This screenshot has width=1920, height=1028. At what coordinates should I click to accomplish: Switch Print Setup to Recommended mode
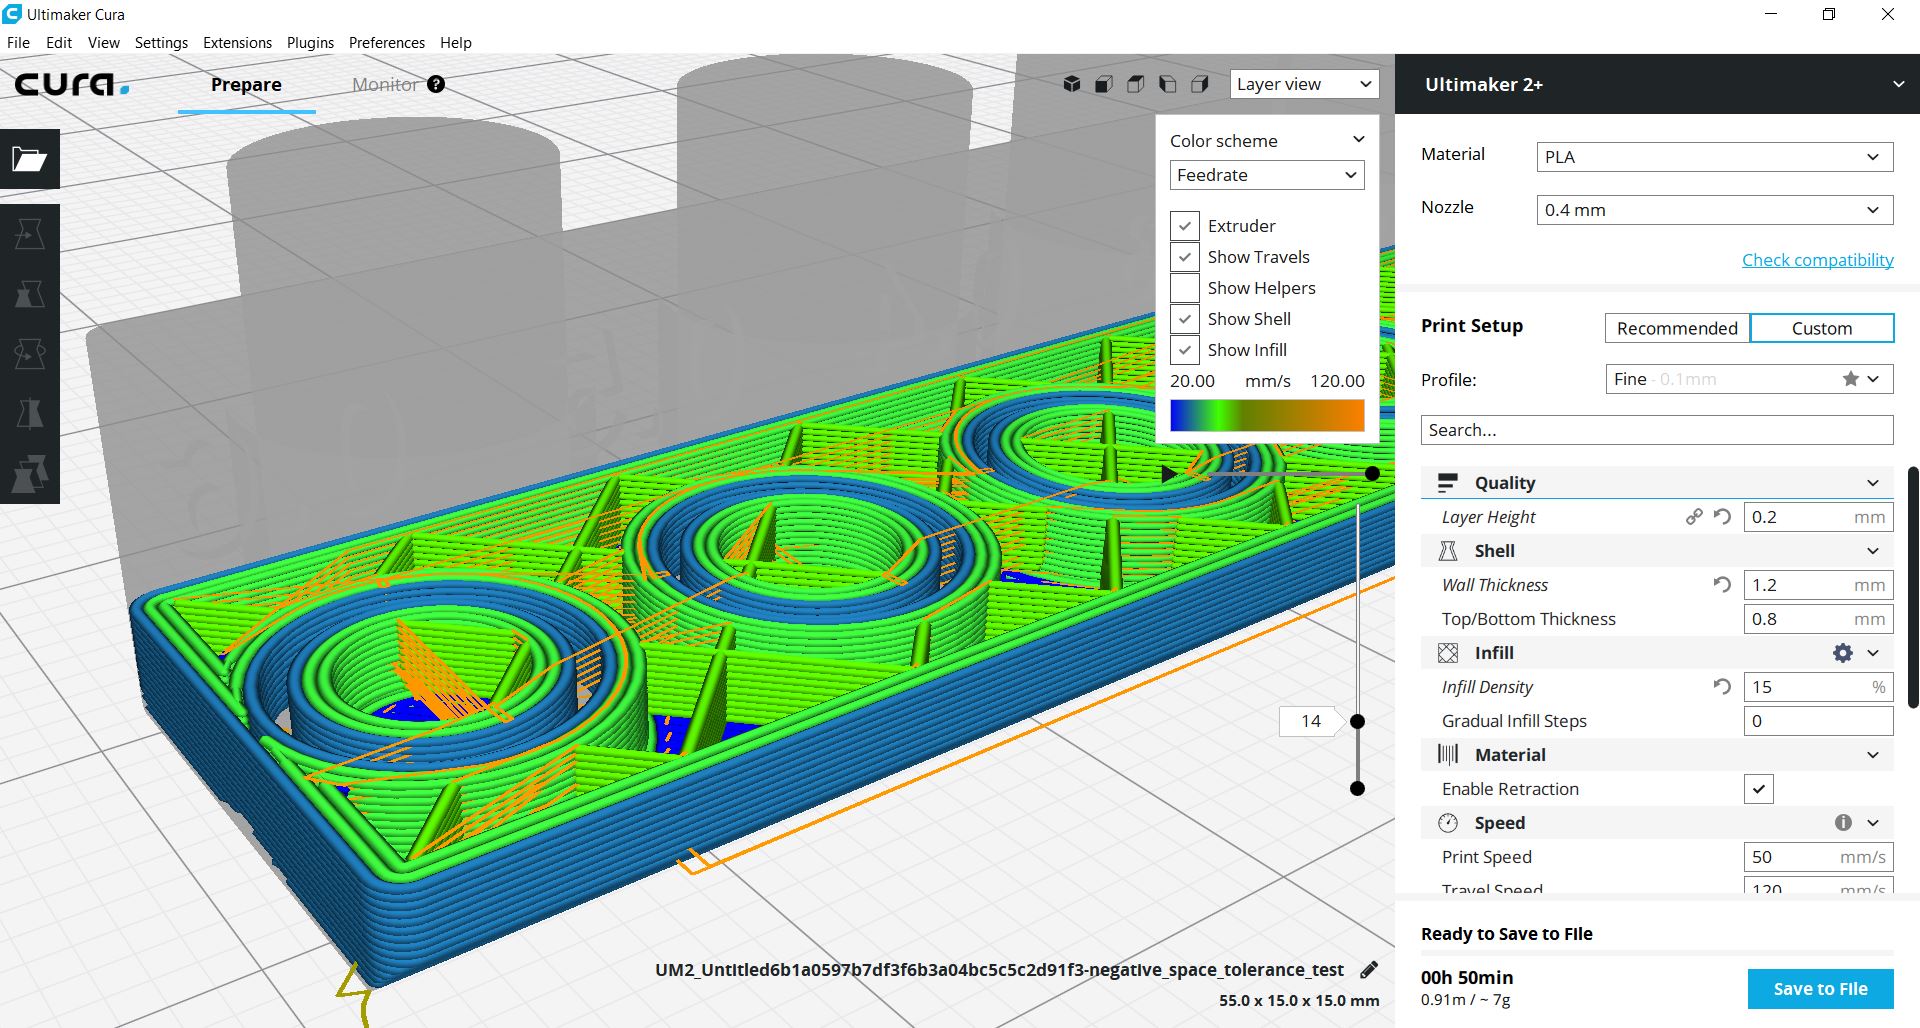(1677, 328)
